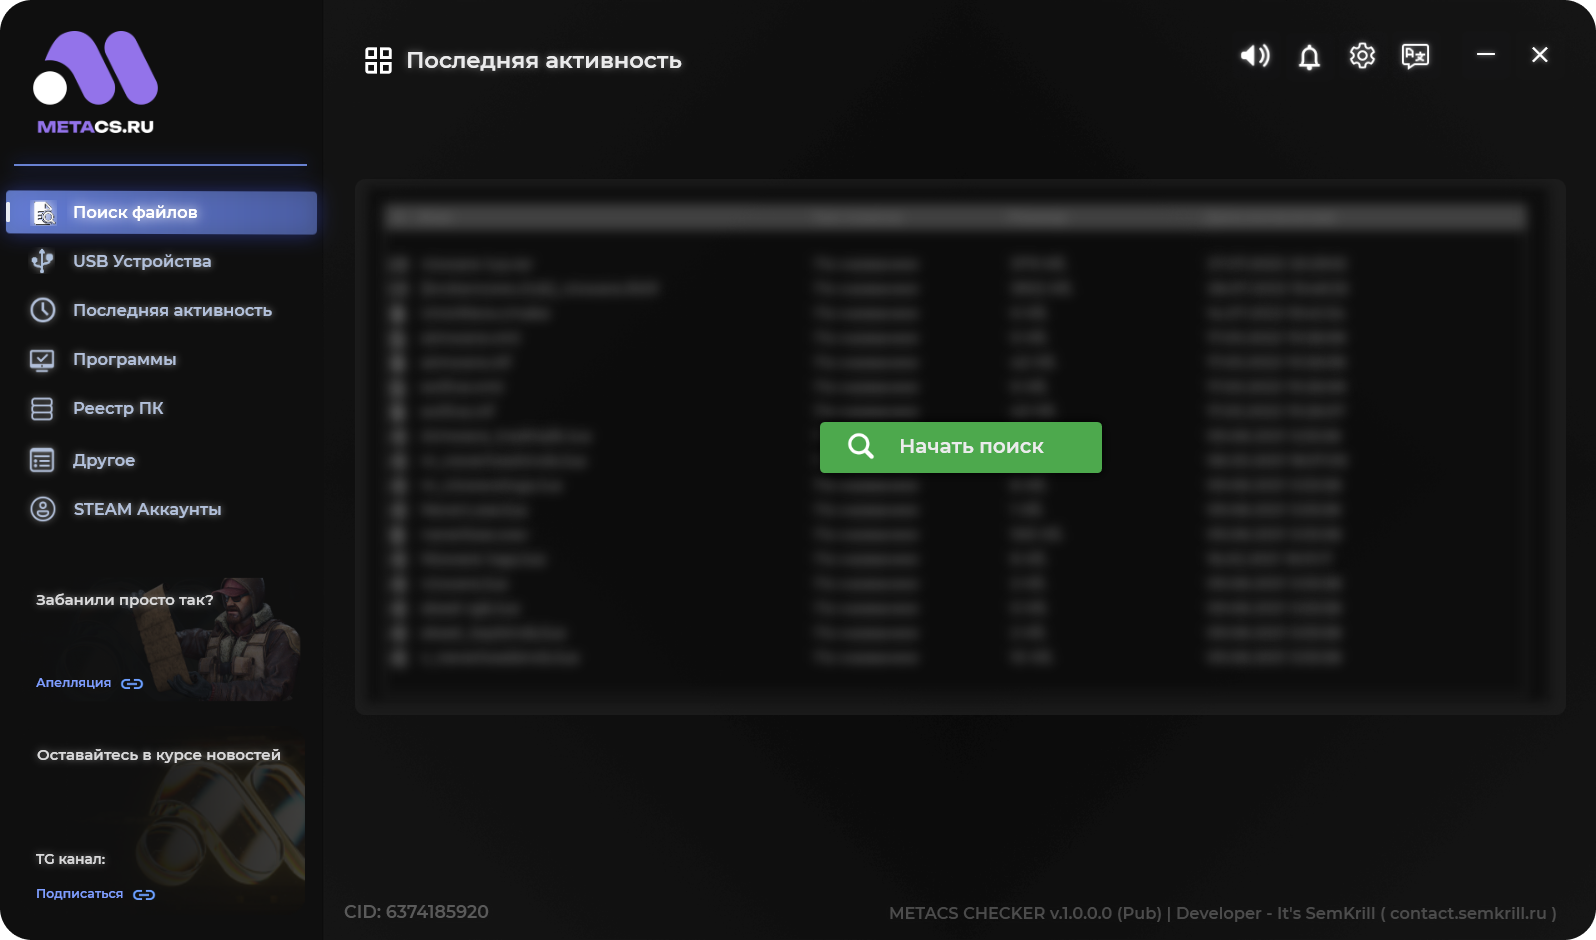Screen dimensions: 1596x940
Task: Go to Последняя активность in sidebar
Action: pos(172,310)
